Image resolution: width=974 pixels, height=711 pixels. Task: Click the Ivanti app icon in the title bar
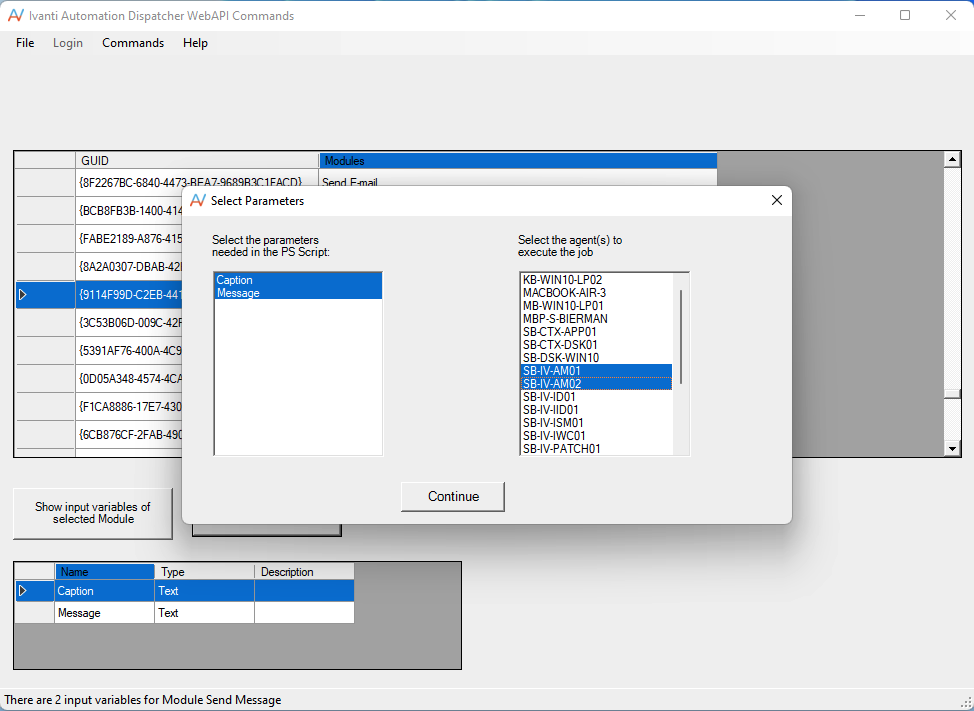tap(16, 16)
